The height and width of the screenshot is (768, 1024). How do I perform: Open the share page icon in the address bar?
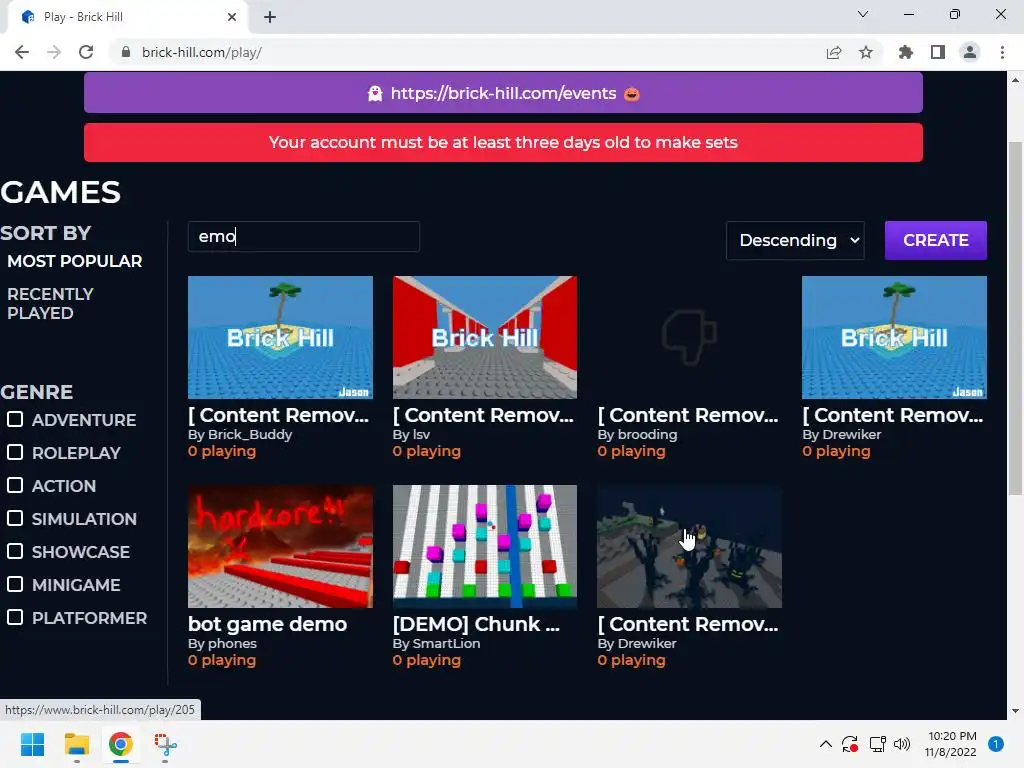tap(834, 53)
